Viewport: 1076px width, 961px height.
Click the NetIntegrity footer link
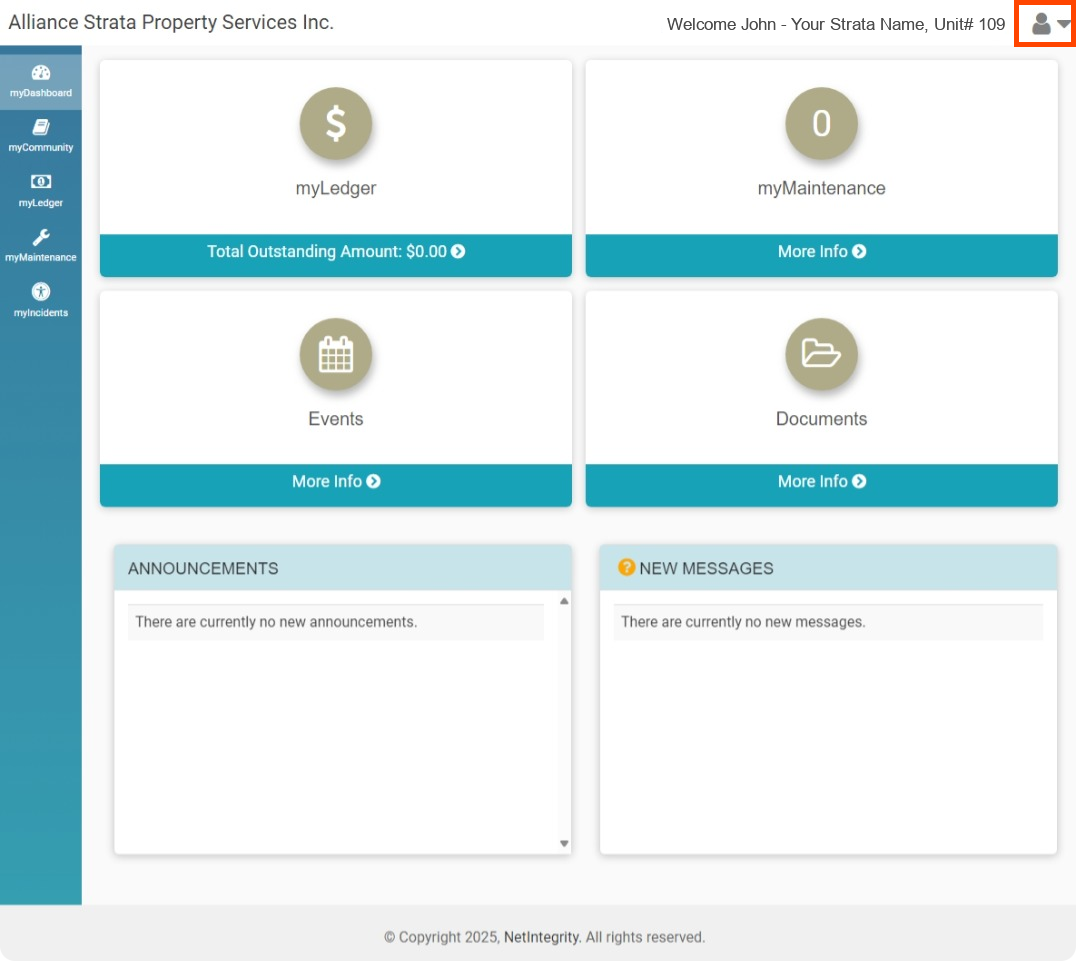[x=541, y=938]
